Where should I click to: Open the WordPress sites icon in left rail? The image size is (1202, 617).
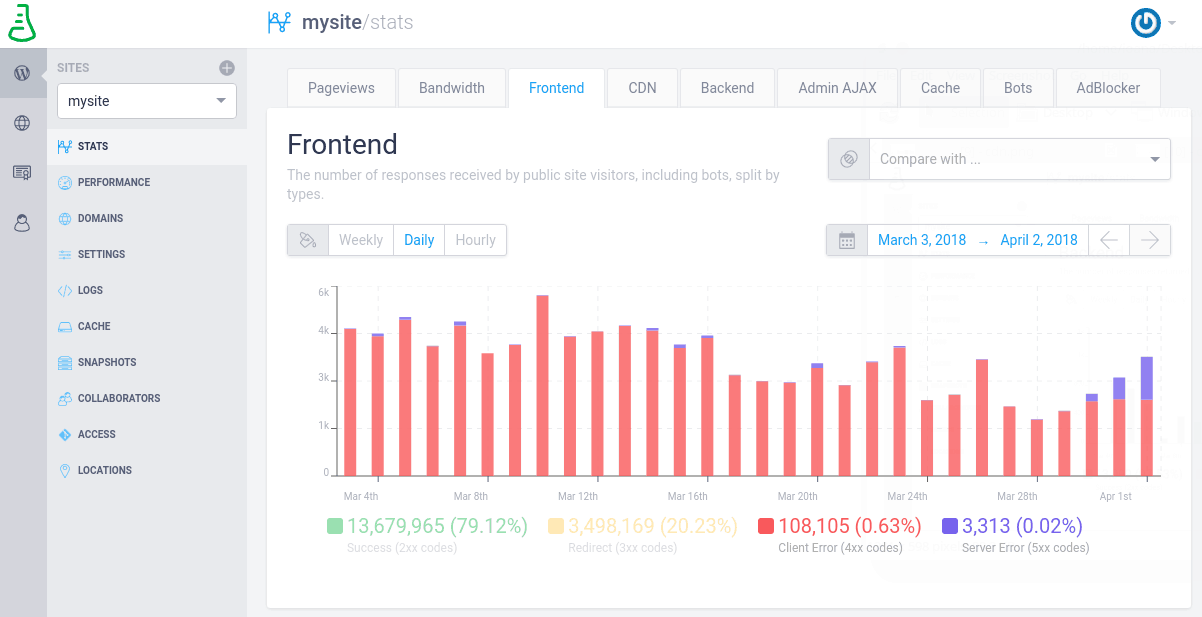[22, 73]
